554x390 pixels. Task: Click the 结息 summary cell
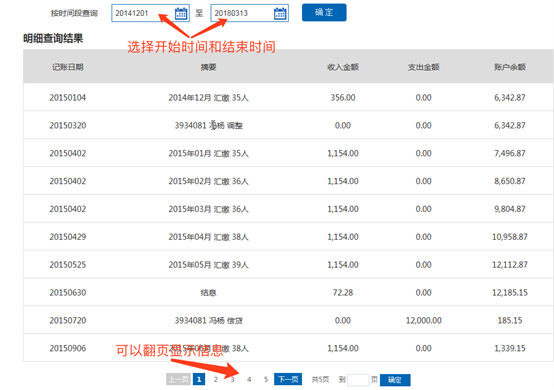click(208, 292)
